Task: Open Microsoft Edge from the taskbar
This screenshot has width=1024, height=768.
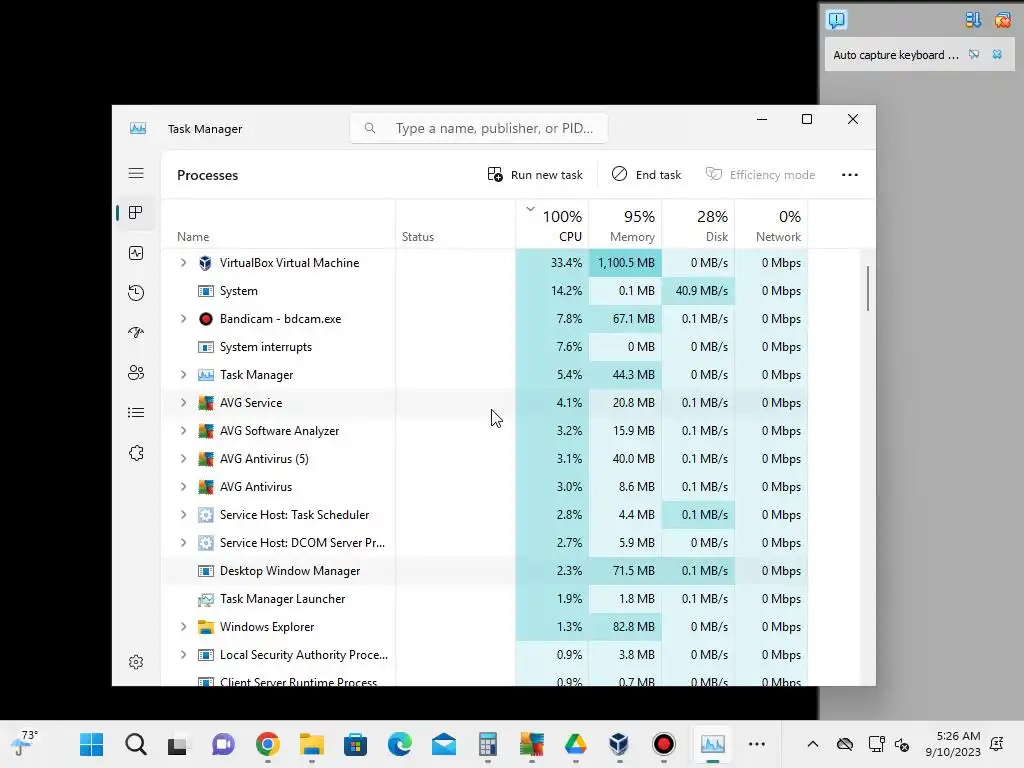Action: [x=400, y=744]
